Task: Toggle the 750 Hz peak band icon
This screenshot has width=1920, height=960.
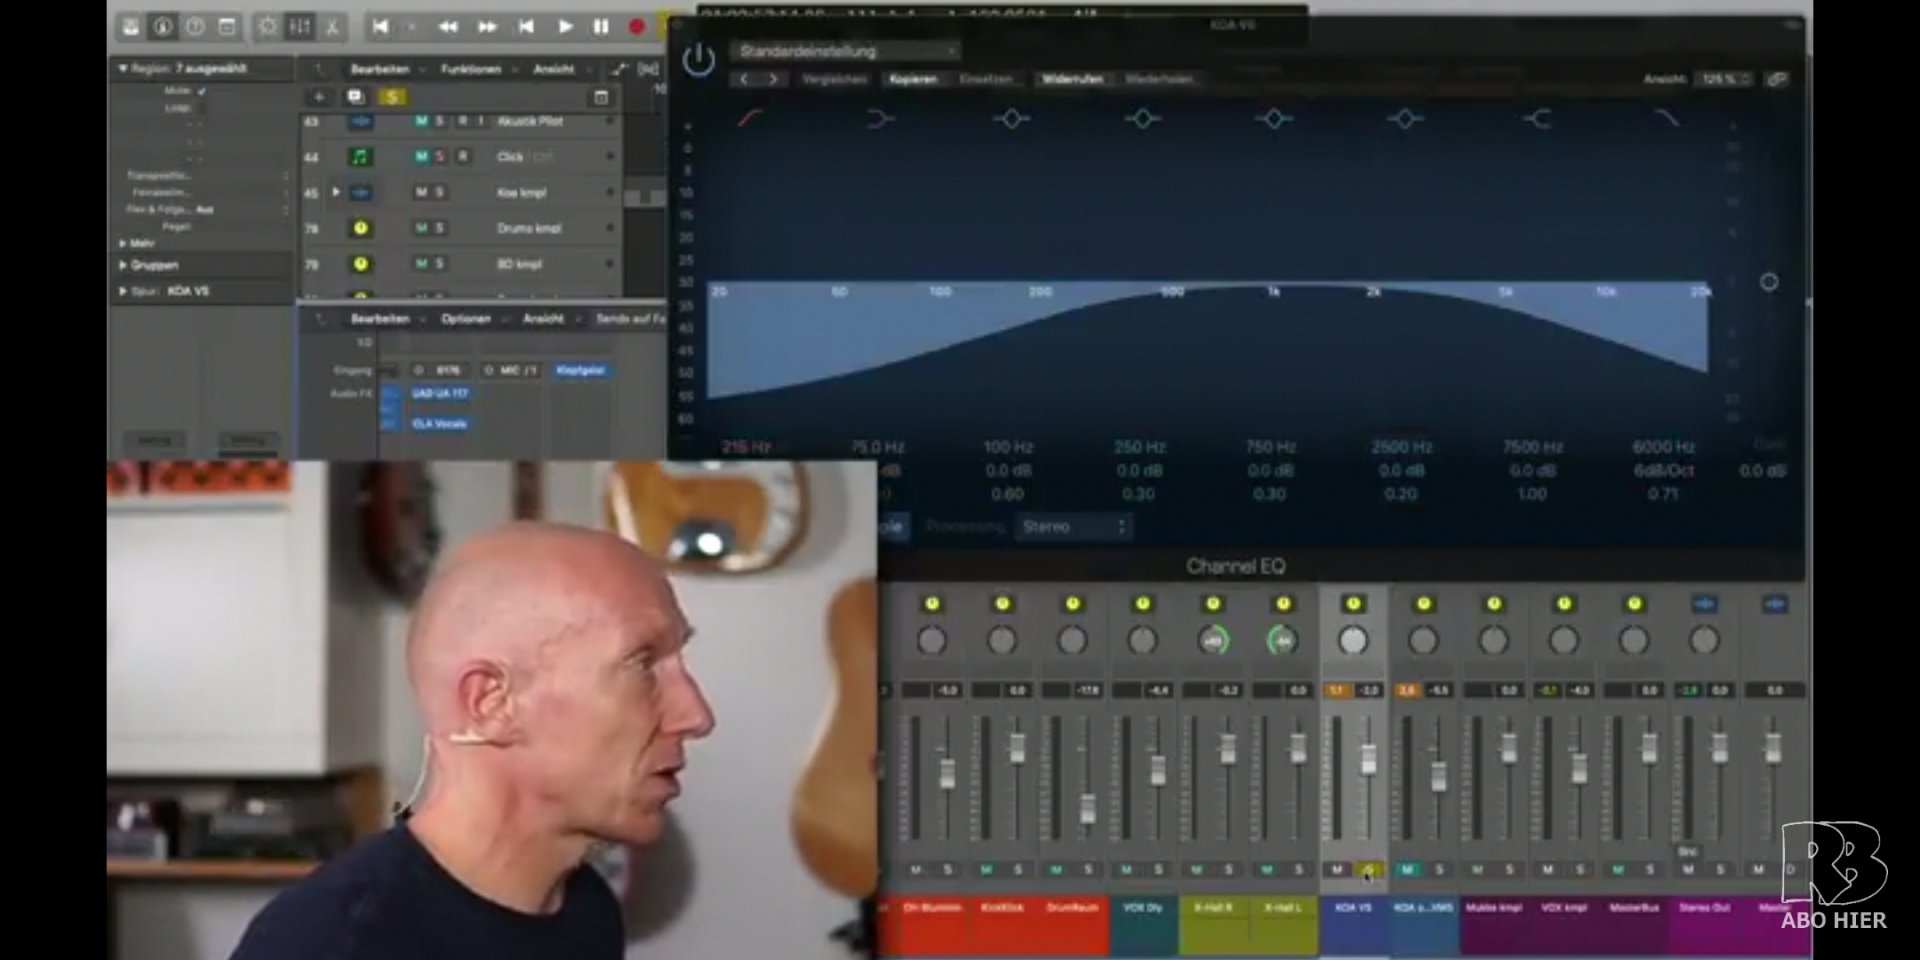Action: click(x=1273, y=119)
